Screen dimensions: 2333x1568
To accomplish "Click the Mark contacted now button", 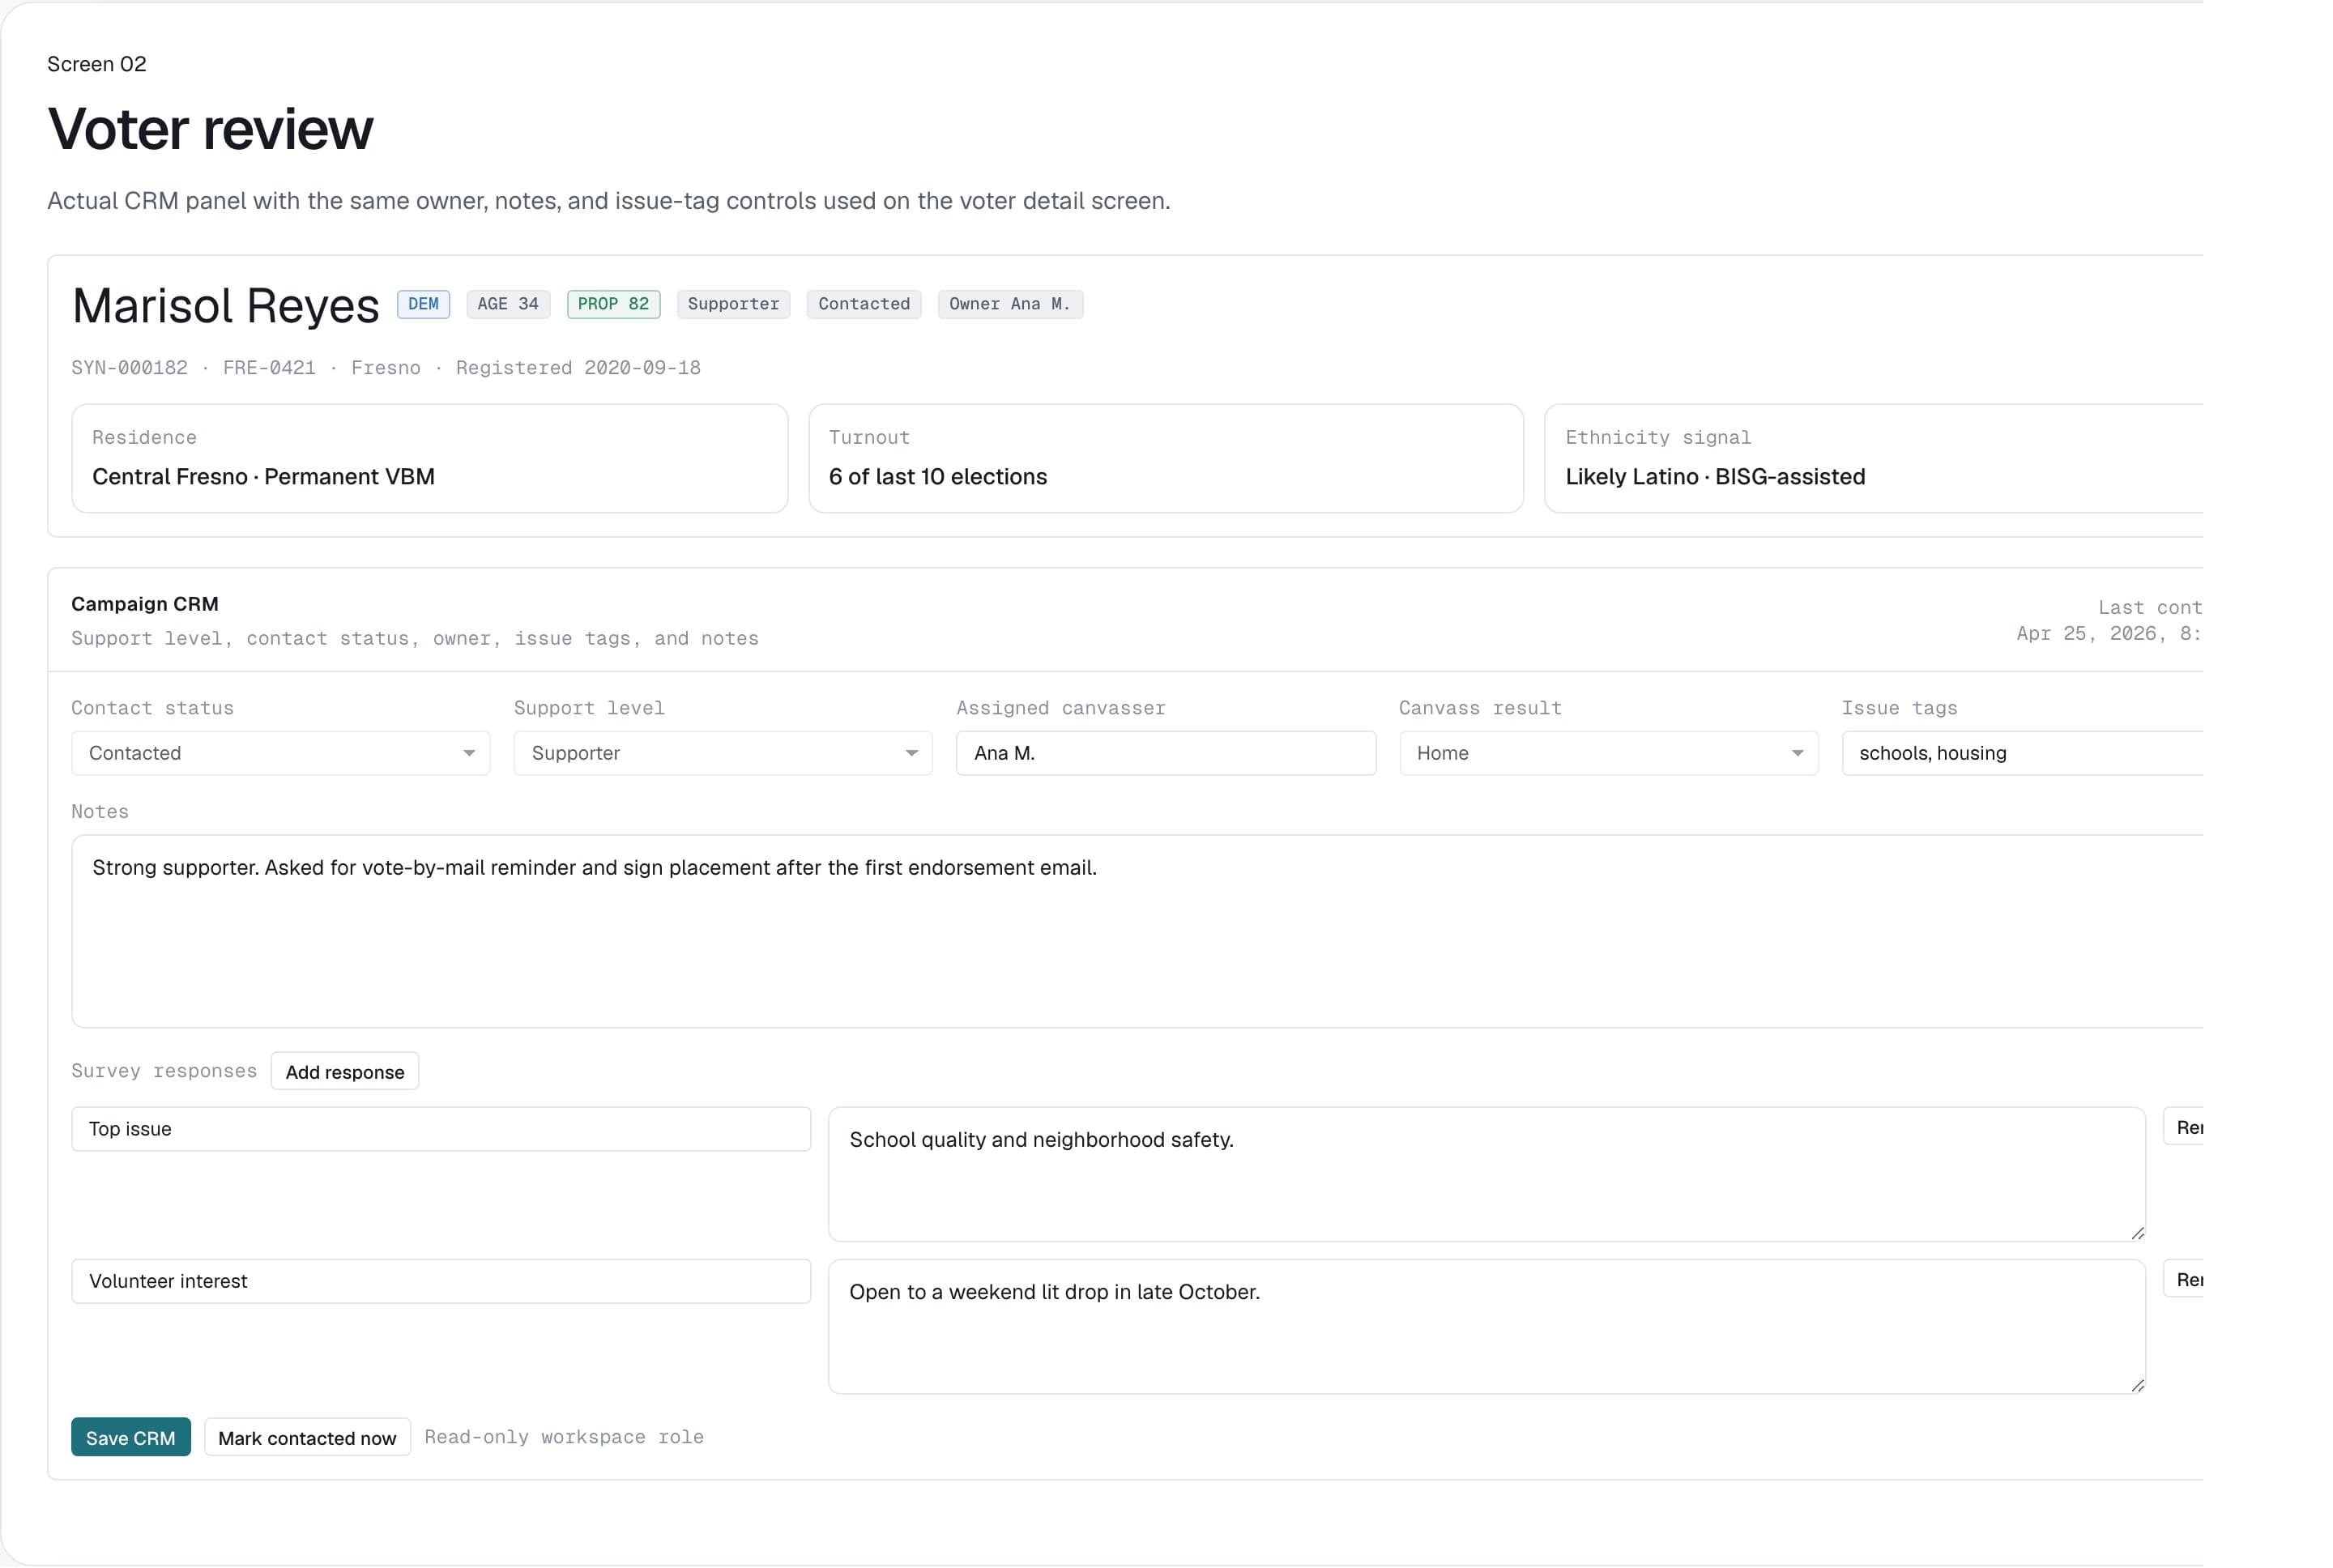I will [x=306, y=1437].
